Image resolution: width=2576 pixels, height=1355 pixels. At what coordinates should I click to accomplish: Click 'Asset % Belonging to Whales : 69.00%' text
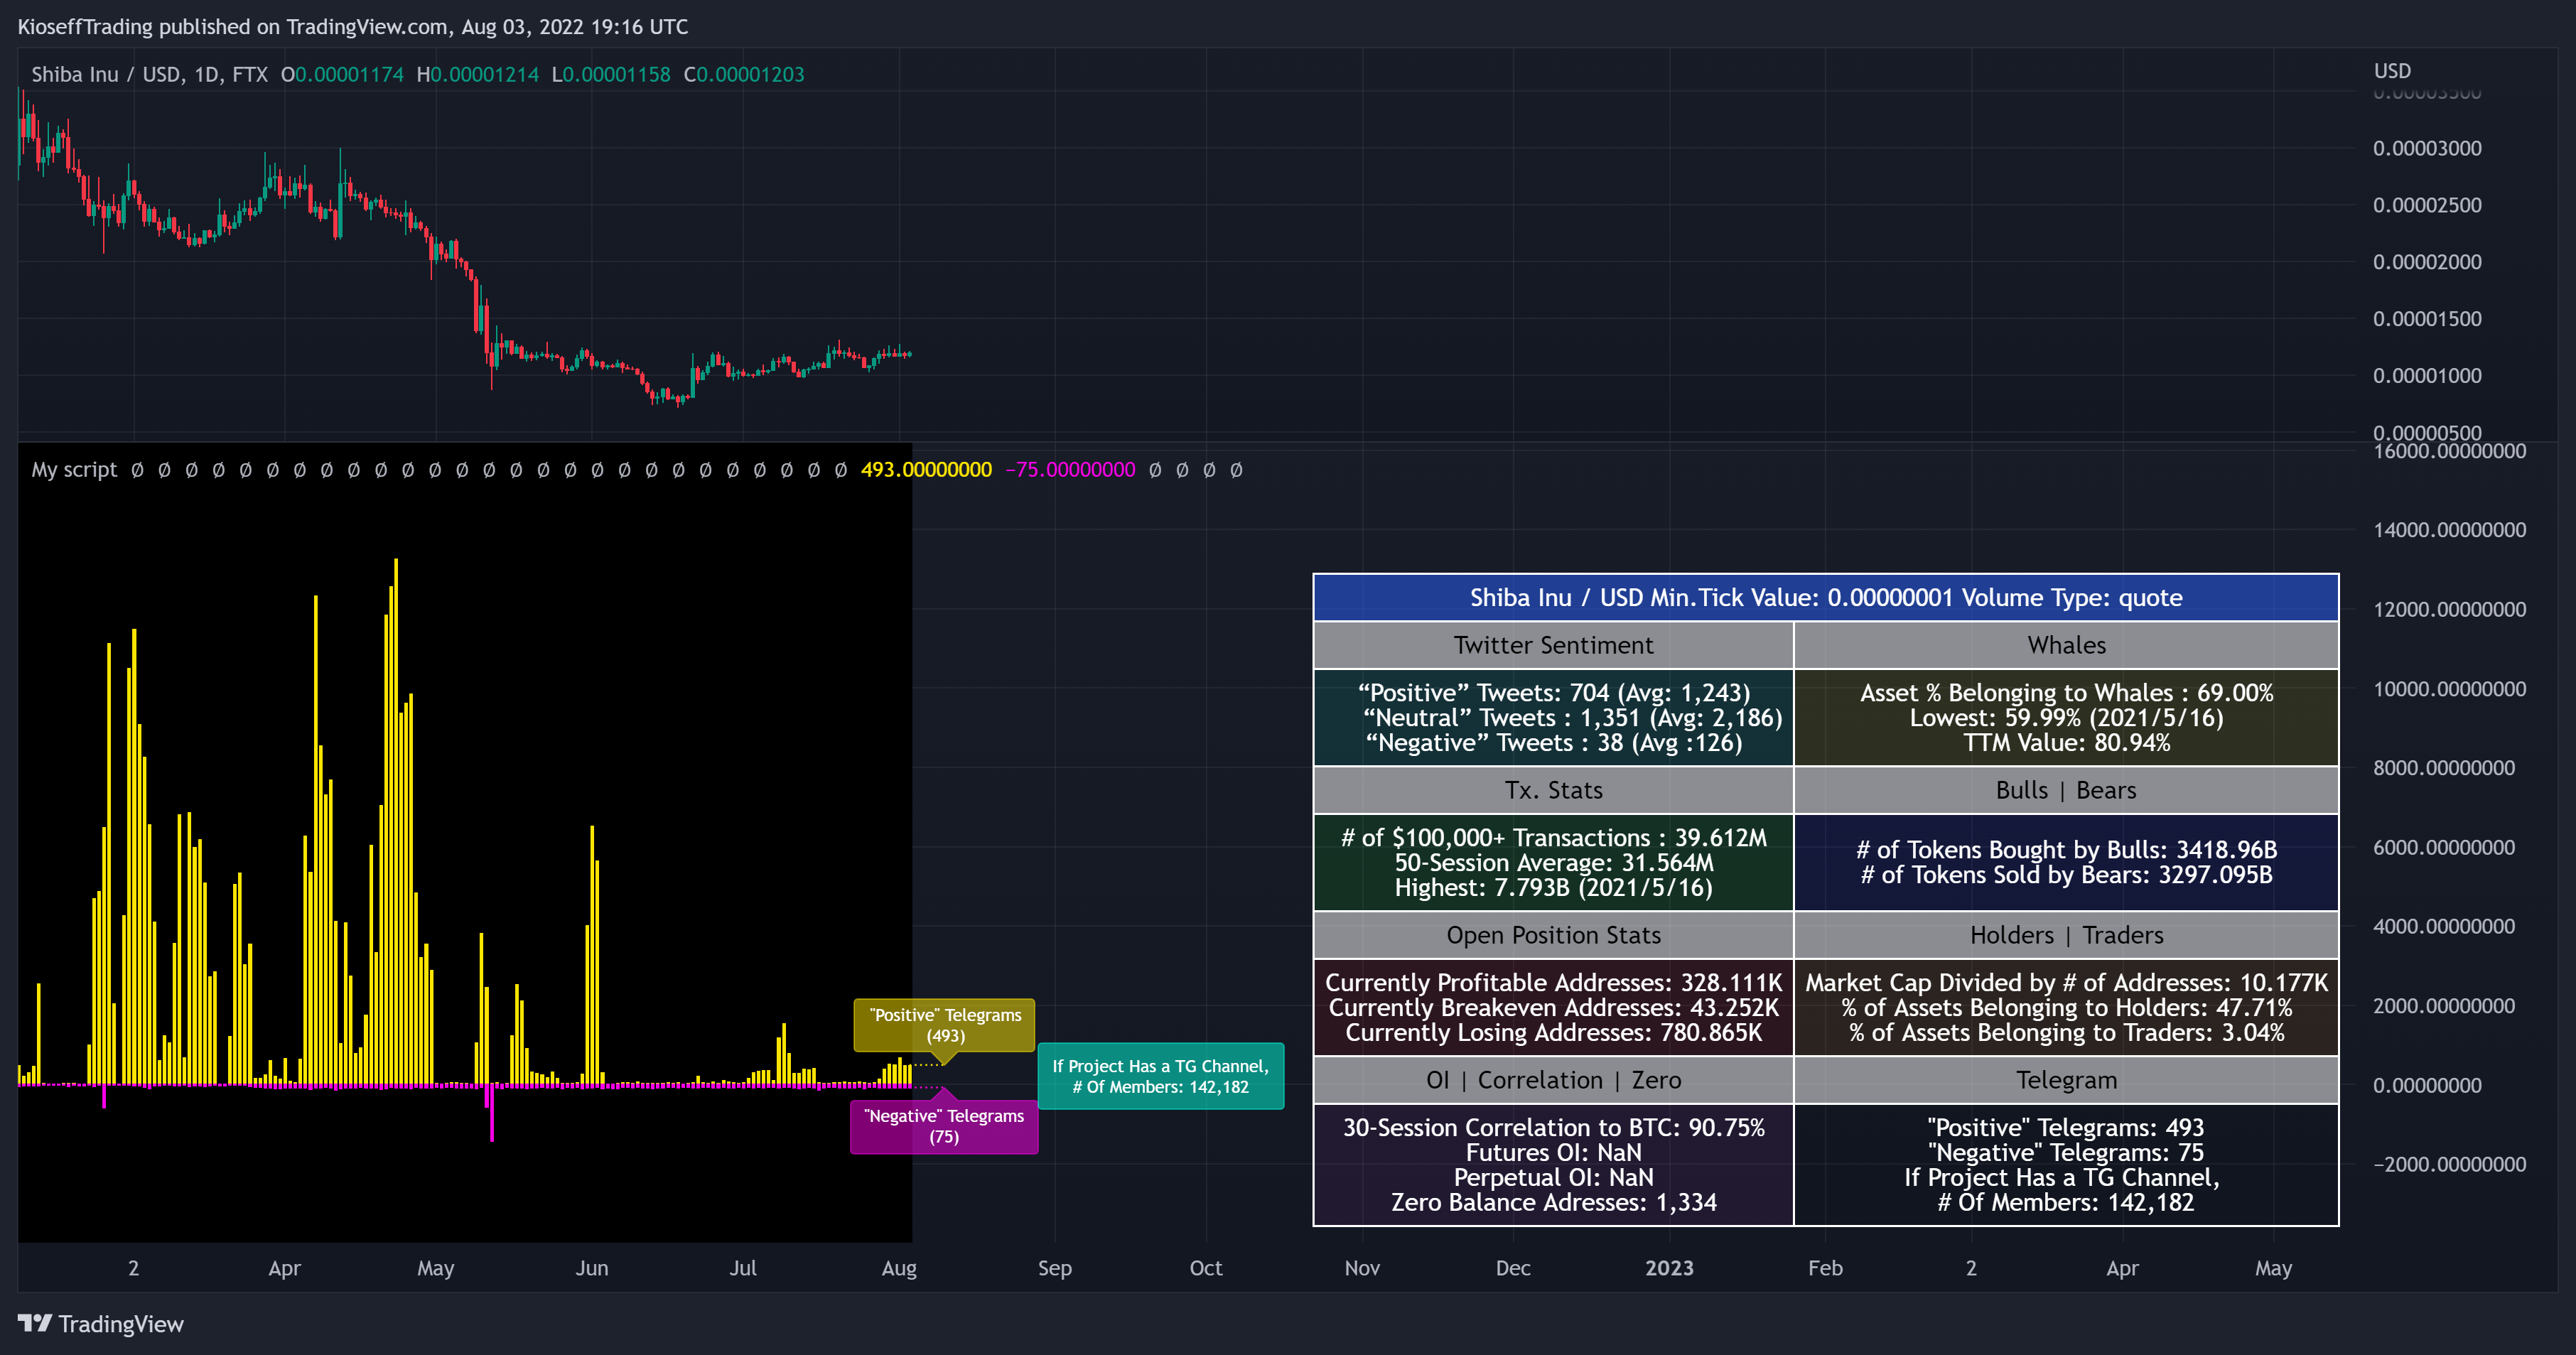[2066, 692]
